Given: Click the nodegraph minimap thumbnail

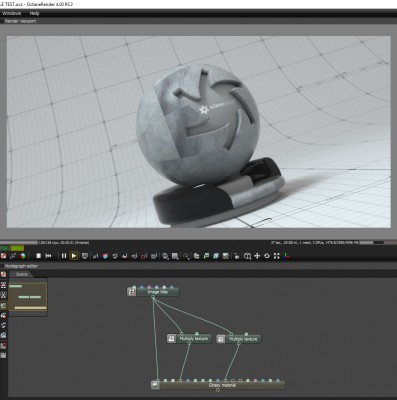Looking at the screenshot, I should tap(28, 297).
